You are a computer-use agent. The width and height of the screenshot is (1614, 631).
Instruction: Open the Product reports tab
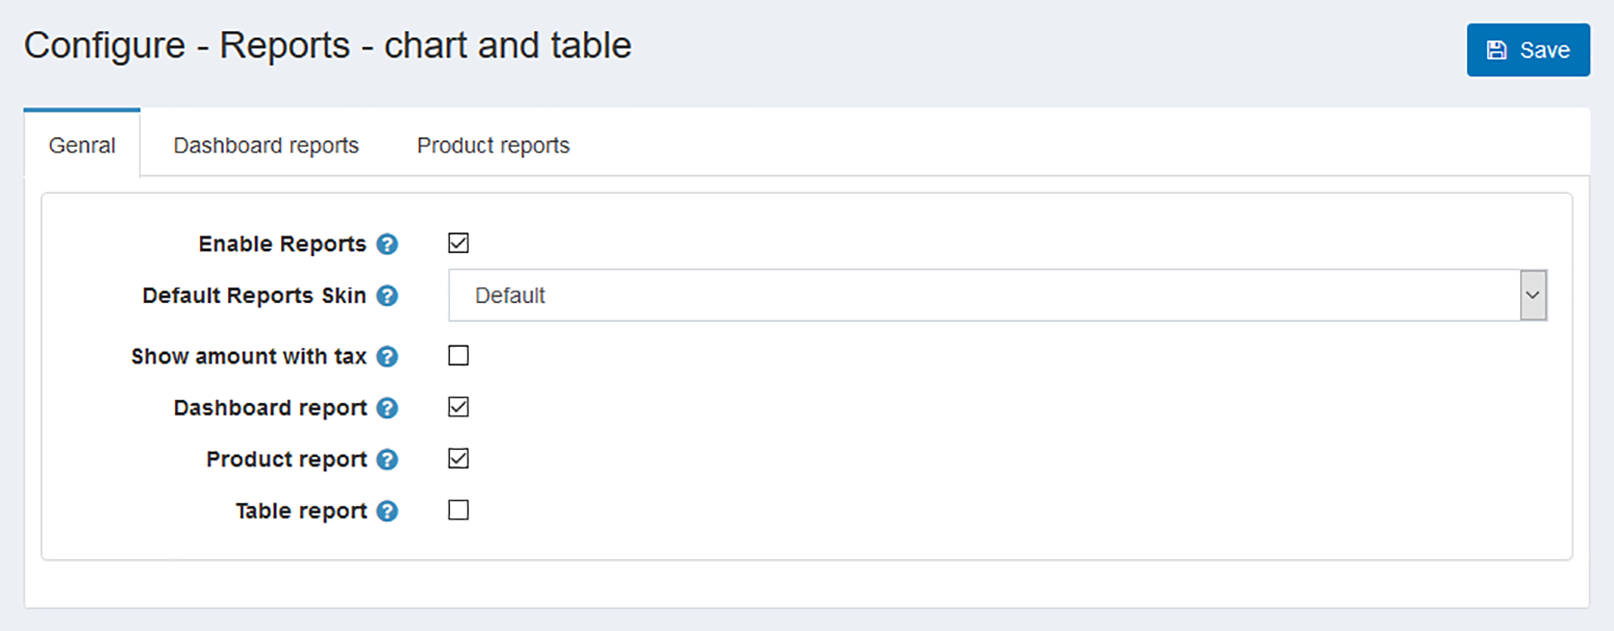(x=493, y=145)
